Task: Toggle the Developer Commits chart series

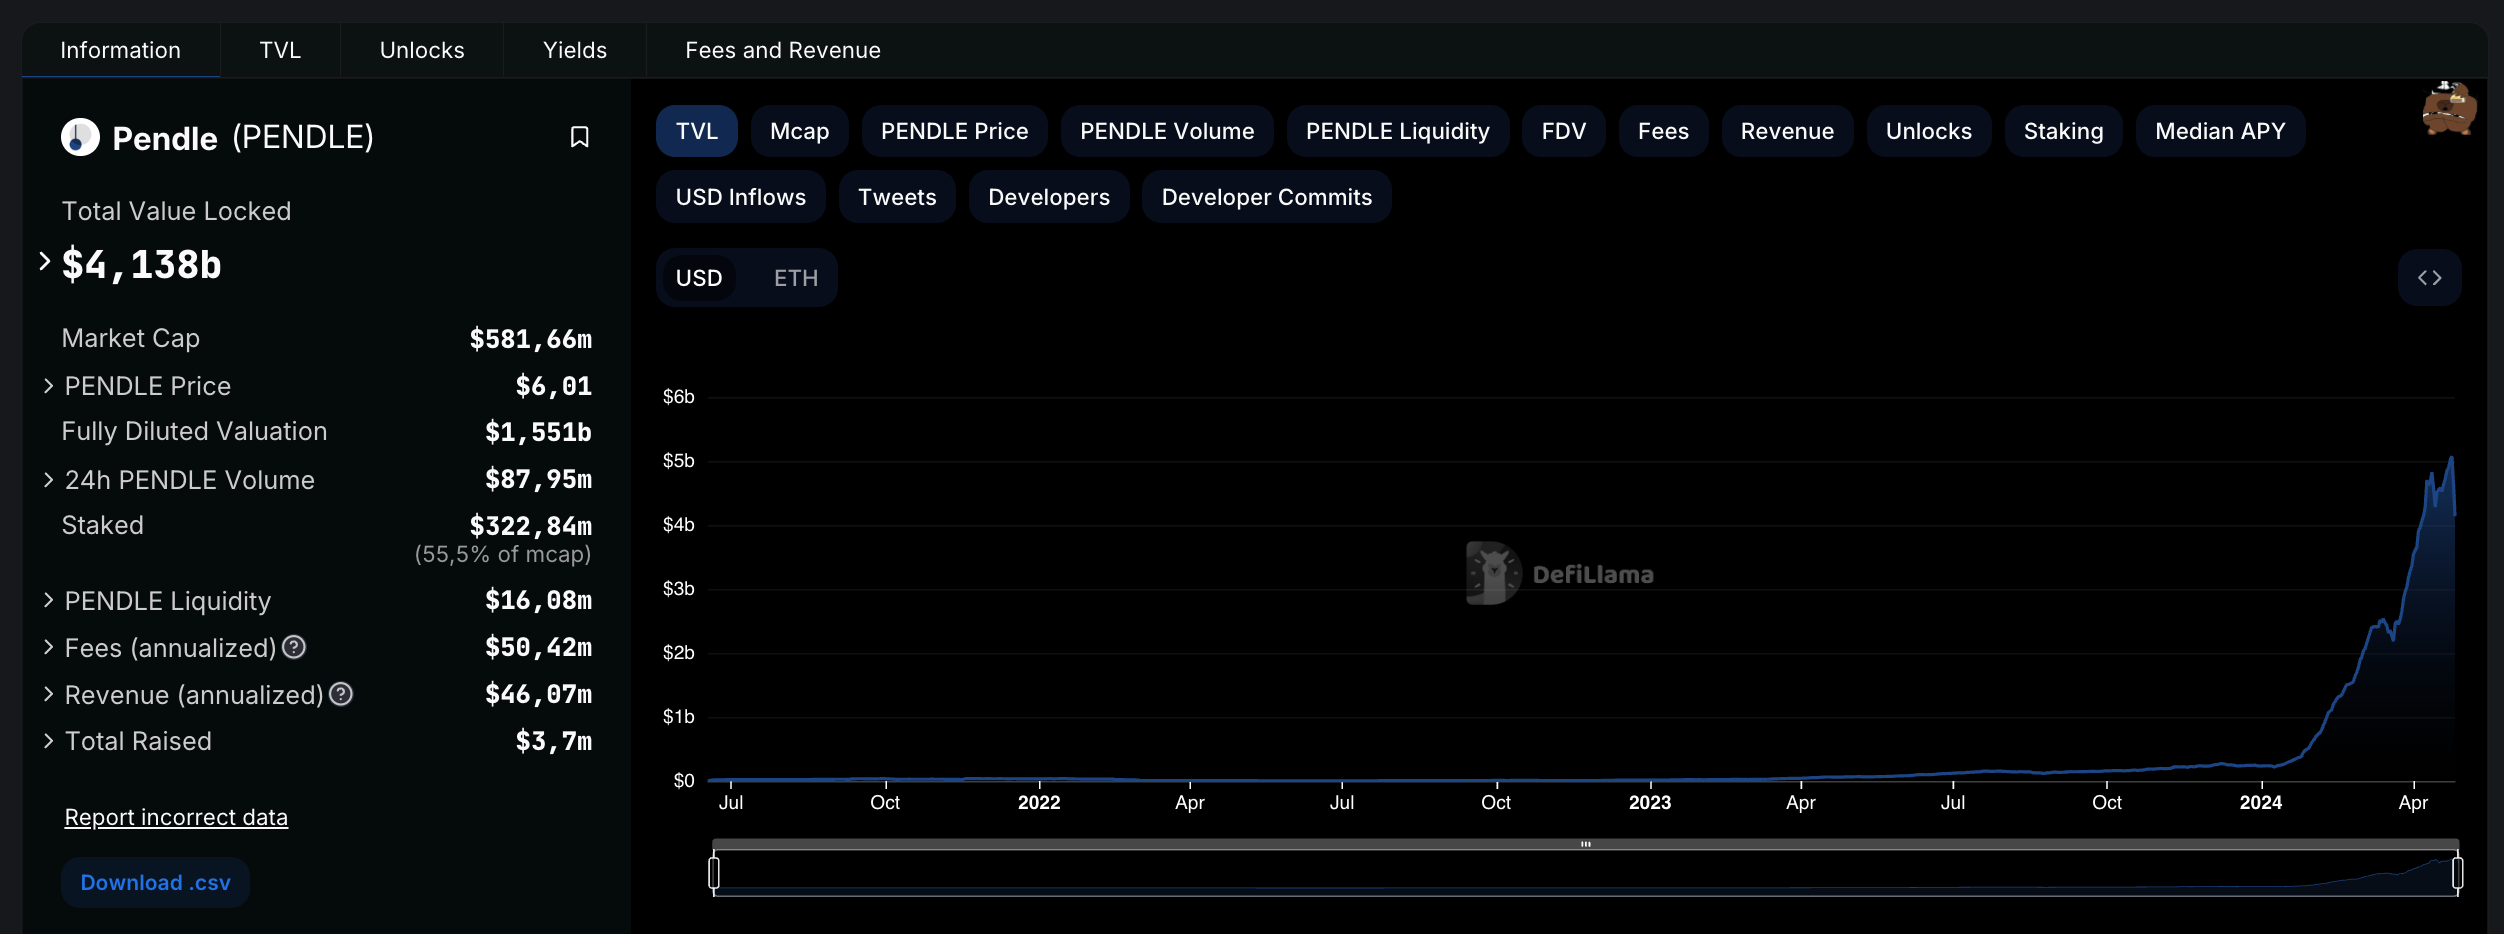Action: tap(1266, 197)
